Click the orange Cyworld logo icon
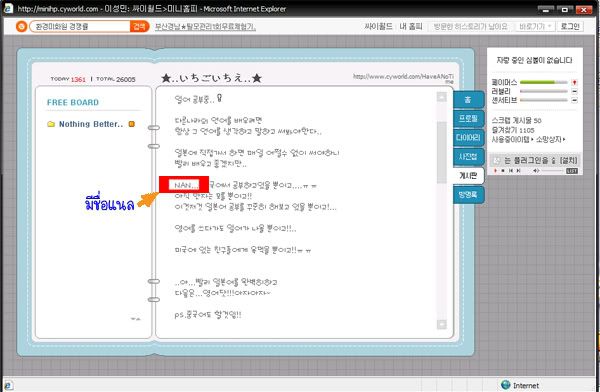This screenshot has width=600, height=392. [x=21, y=26]
